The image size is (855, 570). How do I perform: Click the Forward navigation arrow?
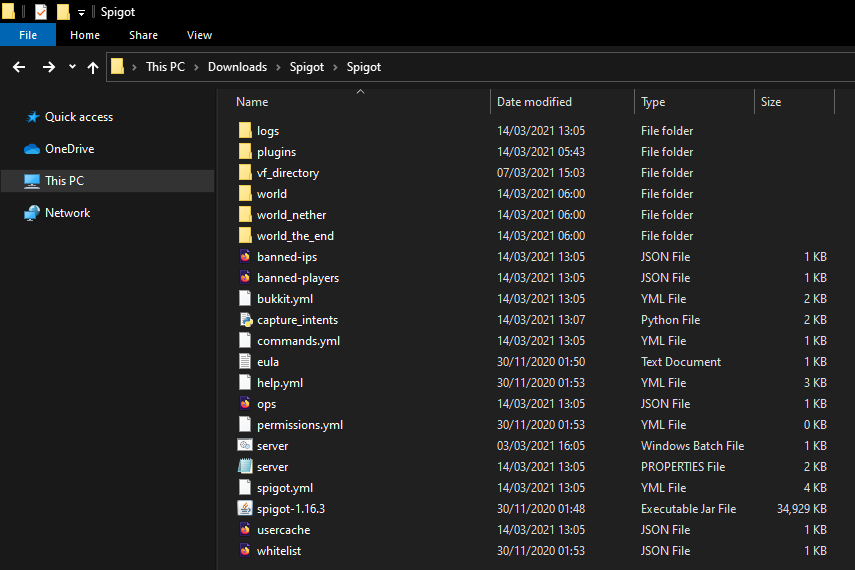click(49, 67)
